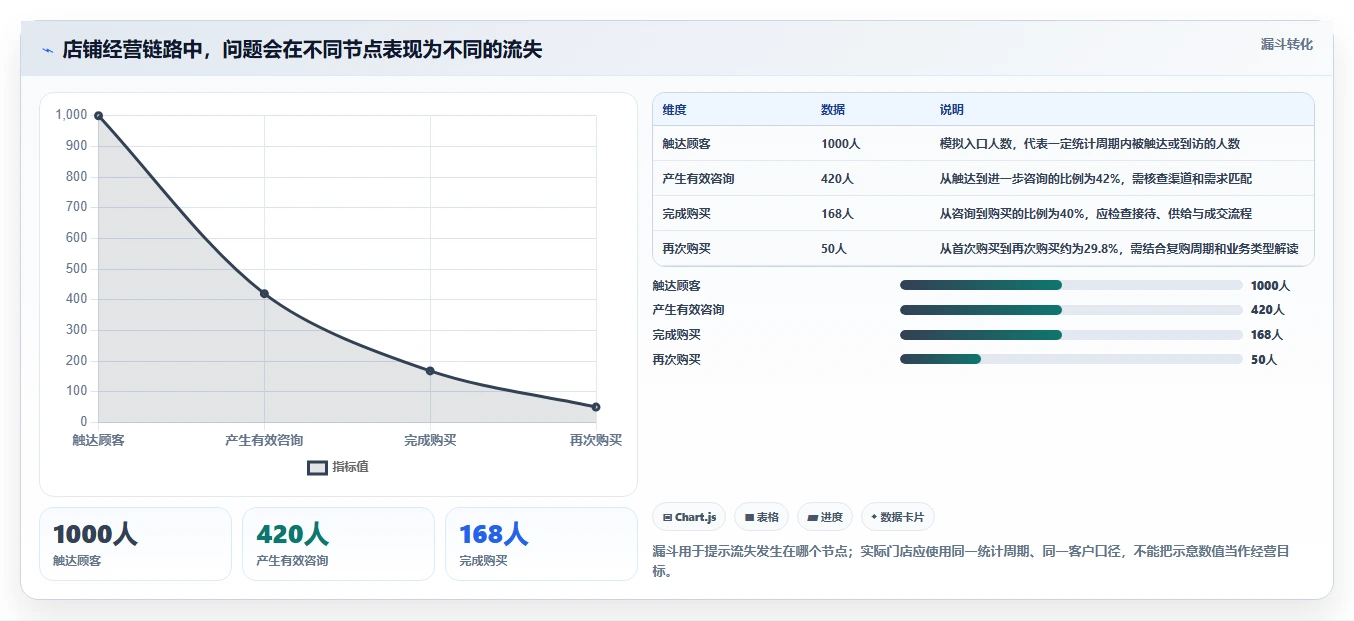
Task: Click the 500 y-axis label
Action: (77, 269)
